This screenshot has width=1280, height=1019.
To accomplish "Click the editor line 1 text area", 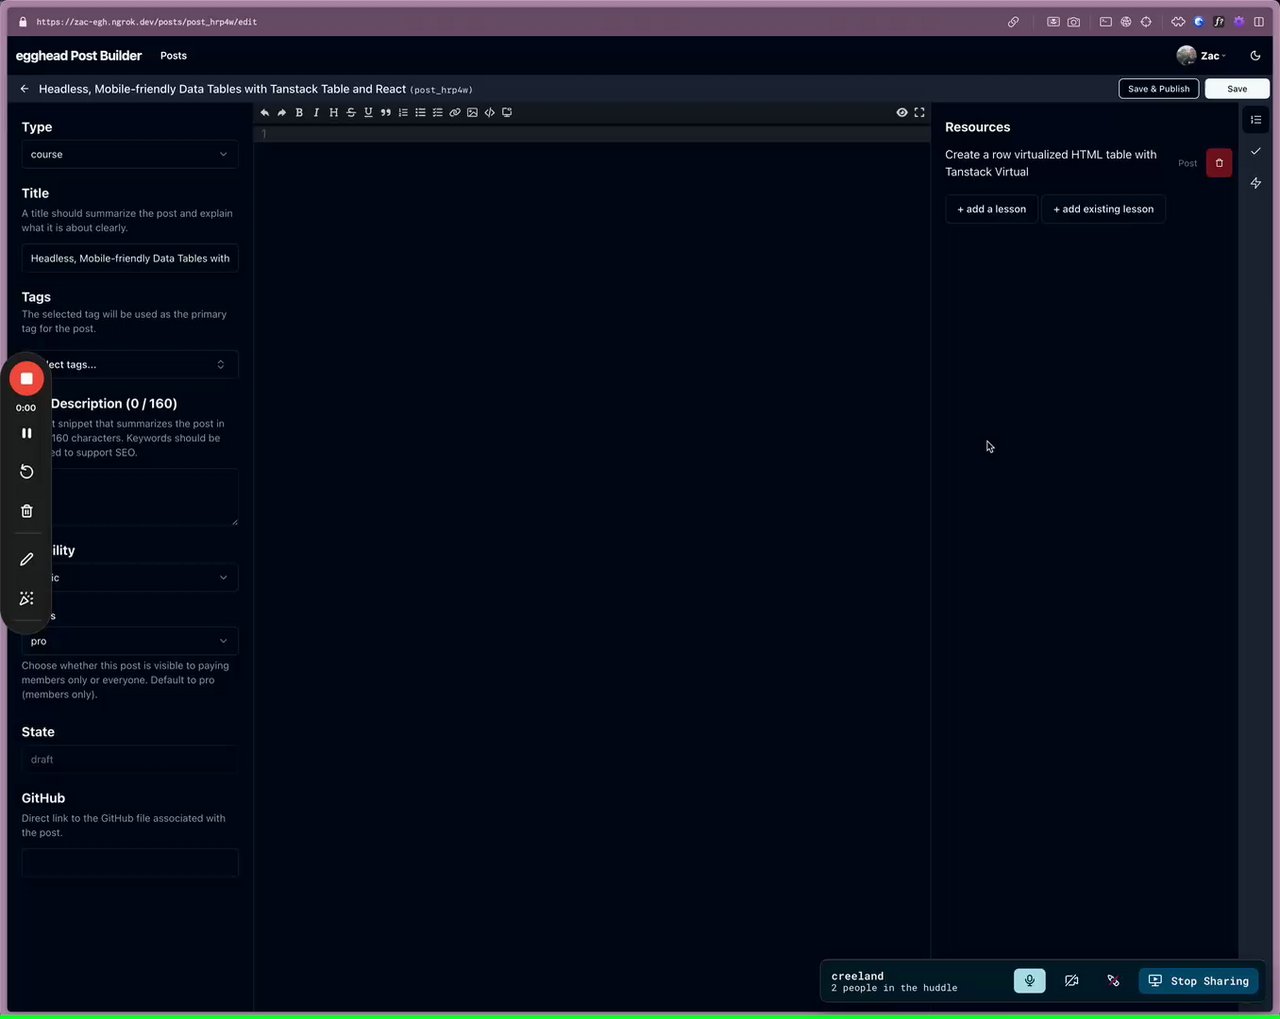I will [x=591, y=134].
